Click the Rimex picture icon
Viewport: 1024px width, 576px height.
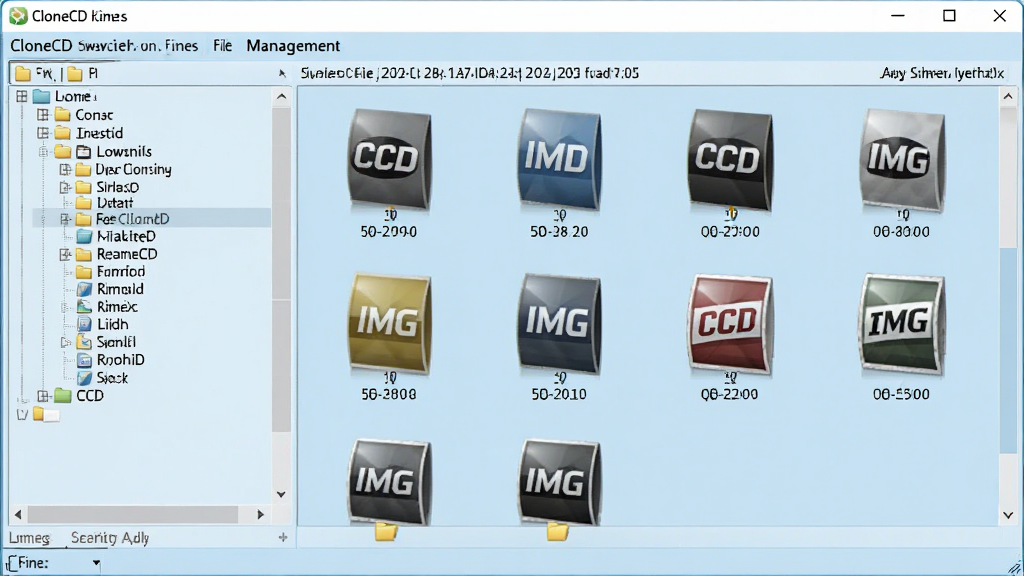tap(84, 307)
